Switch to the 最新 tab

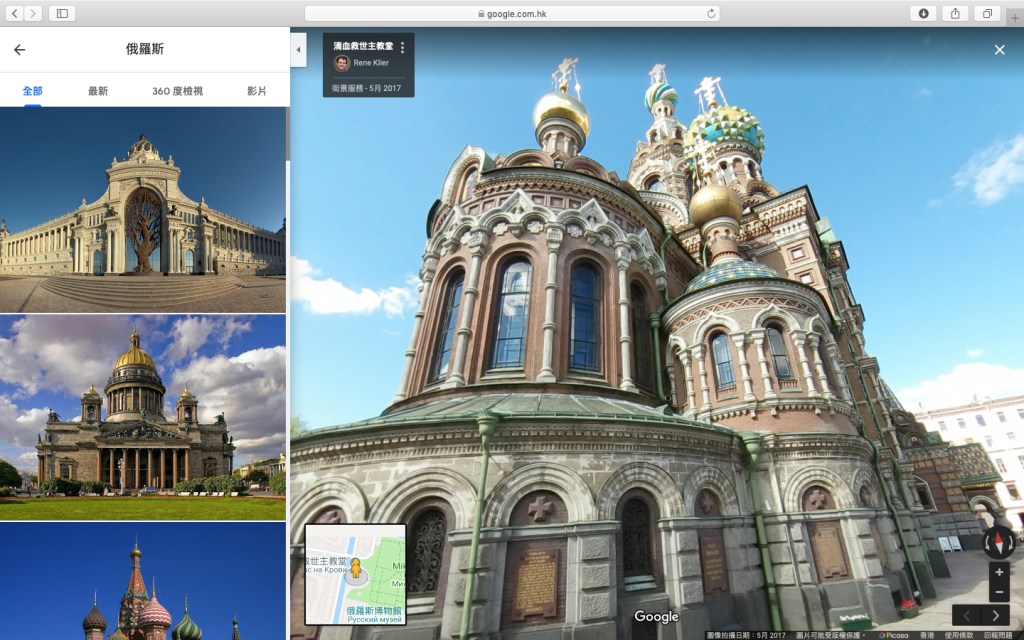coord(97,91)
